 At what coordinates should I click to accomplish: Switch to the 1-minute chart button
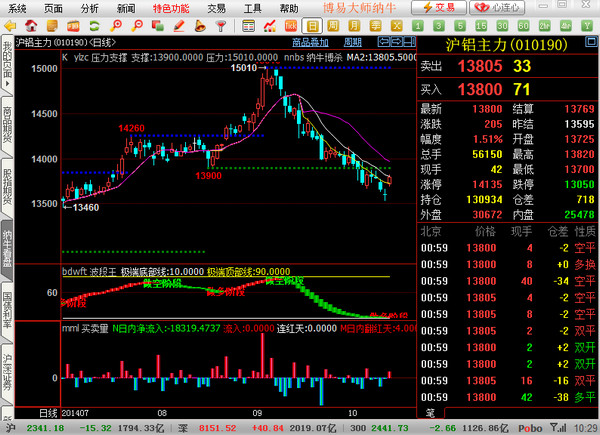417,26
